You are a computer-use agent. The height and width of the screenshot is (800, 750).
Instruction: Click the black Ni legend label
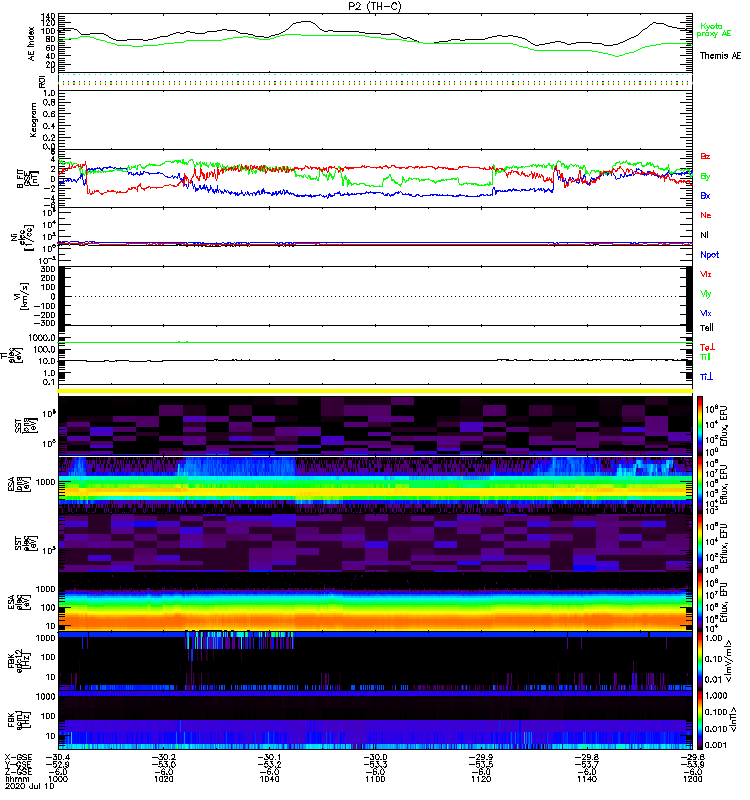click(704, 235)
